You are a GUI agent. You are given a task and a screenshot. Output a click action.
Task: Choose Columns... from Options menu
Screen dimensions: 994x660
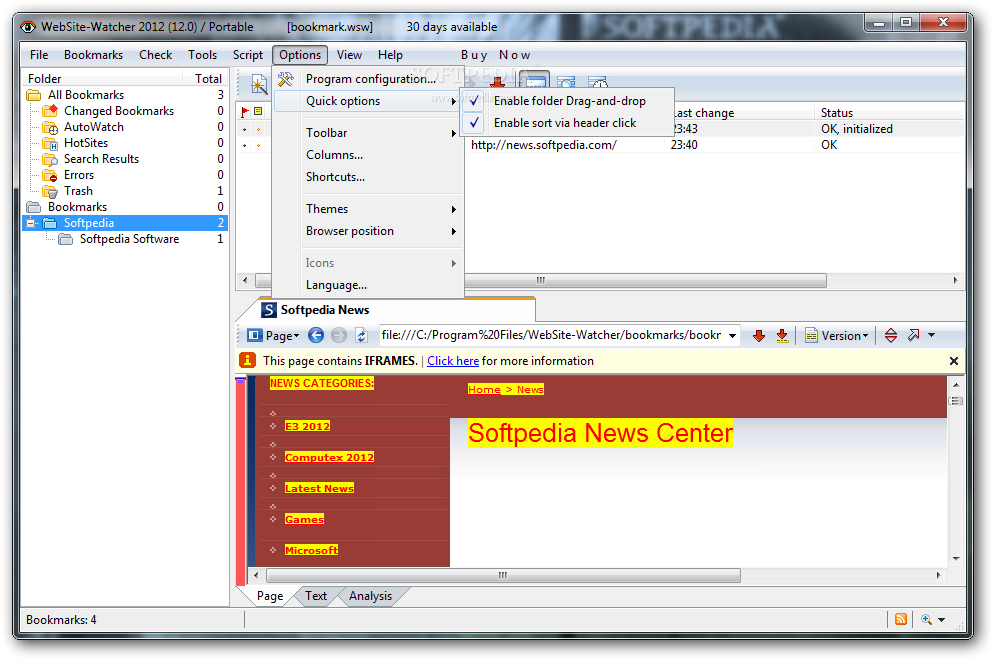tap(368, 155)
